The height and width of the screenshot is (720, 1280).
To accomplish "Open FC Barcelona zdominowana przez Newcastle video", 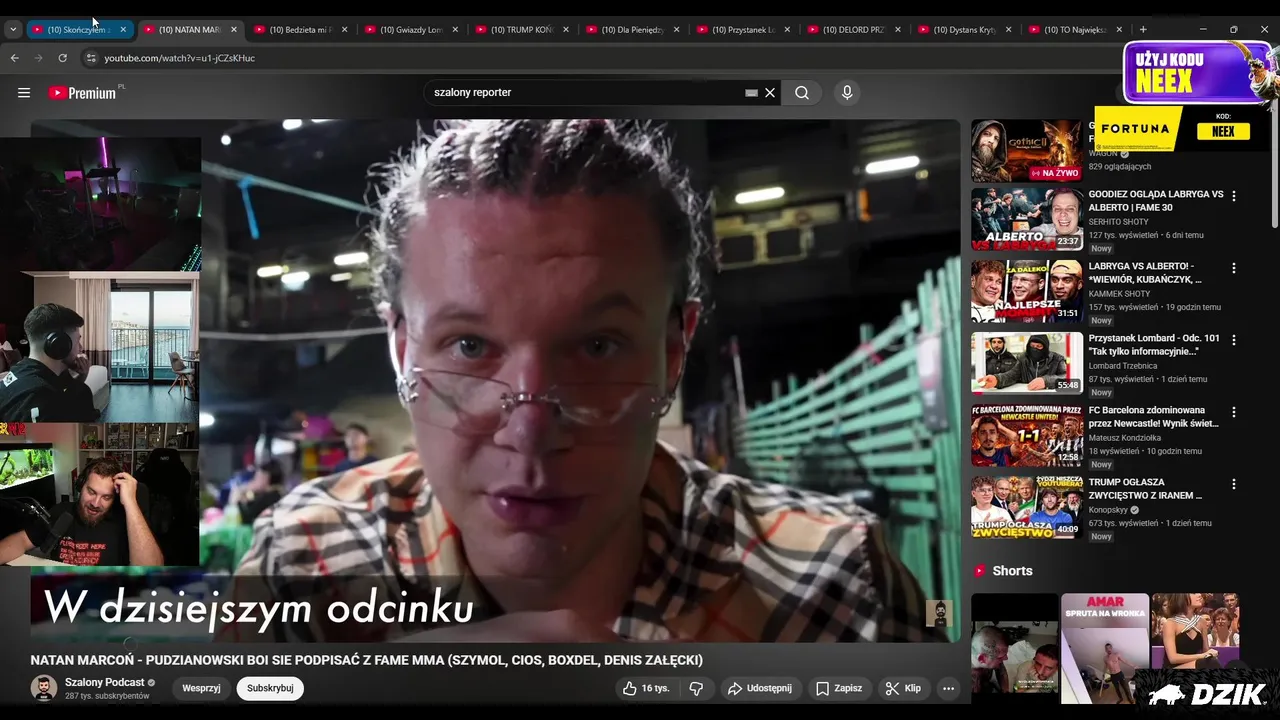I will [1154, 416].
